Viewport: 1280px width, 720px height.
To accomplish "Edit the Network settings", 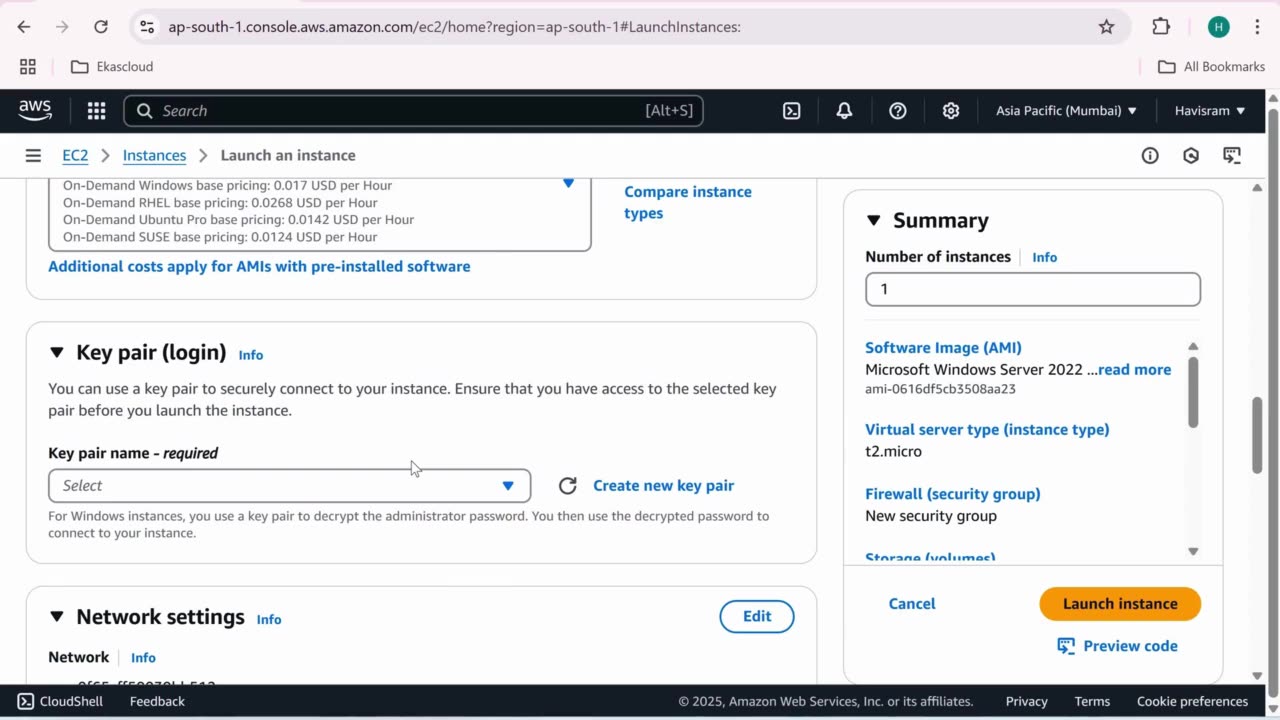I will [x=757, y=617].
